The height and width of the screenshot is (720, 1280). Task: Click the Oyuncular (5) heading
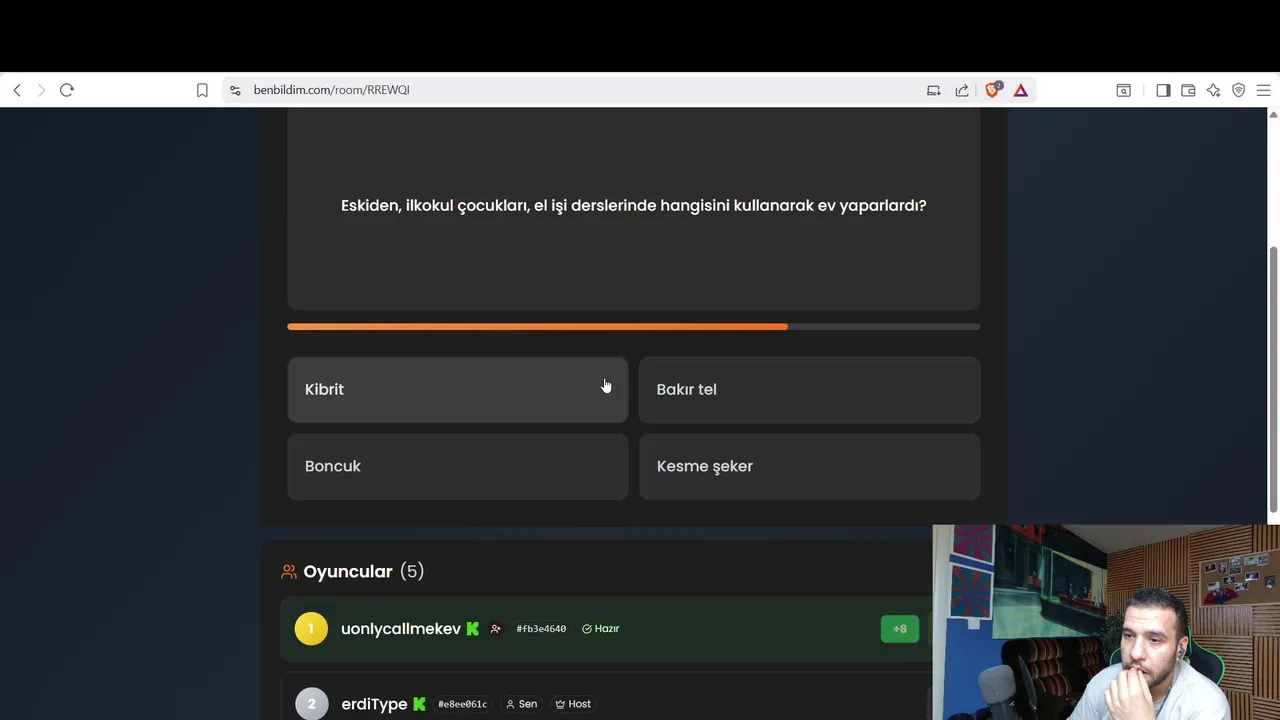[x=364, y=572]
